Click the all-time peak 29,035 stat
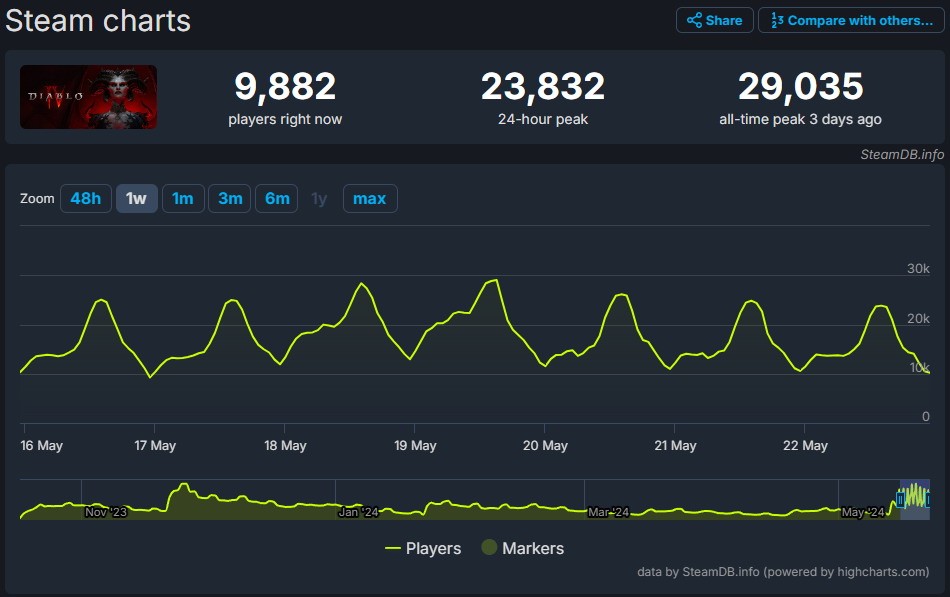 [x=800, y=88]
